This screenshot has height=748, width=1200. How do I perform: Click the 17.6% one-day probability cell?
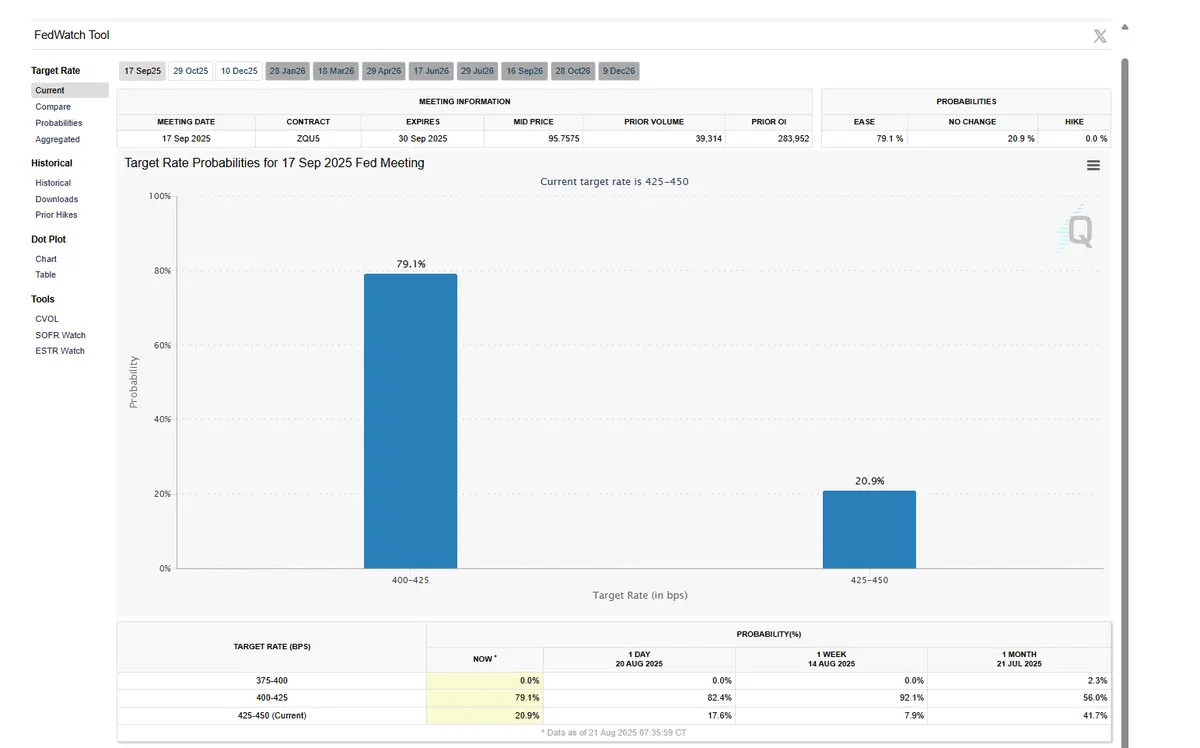point(639,716)
